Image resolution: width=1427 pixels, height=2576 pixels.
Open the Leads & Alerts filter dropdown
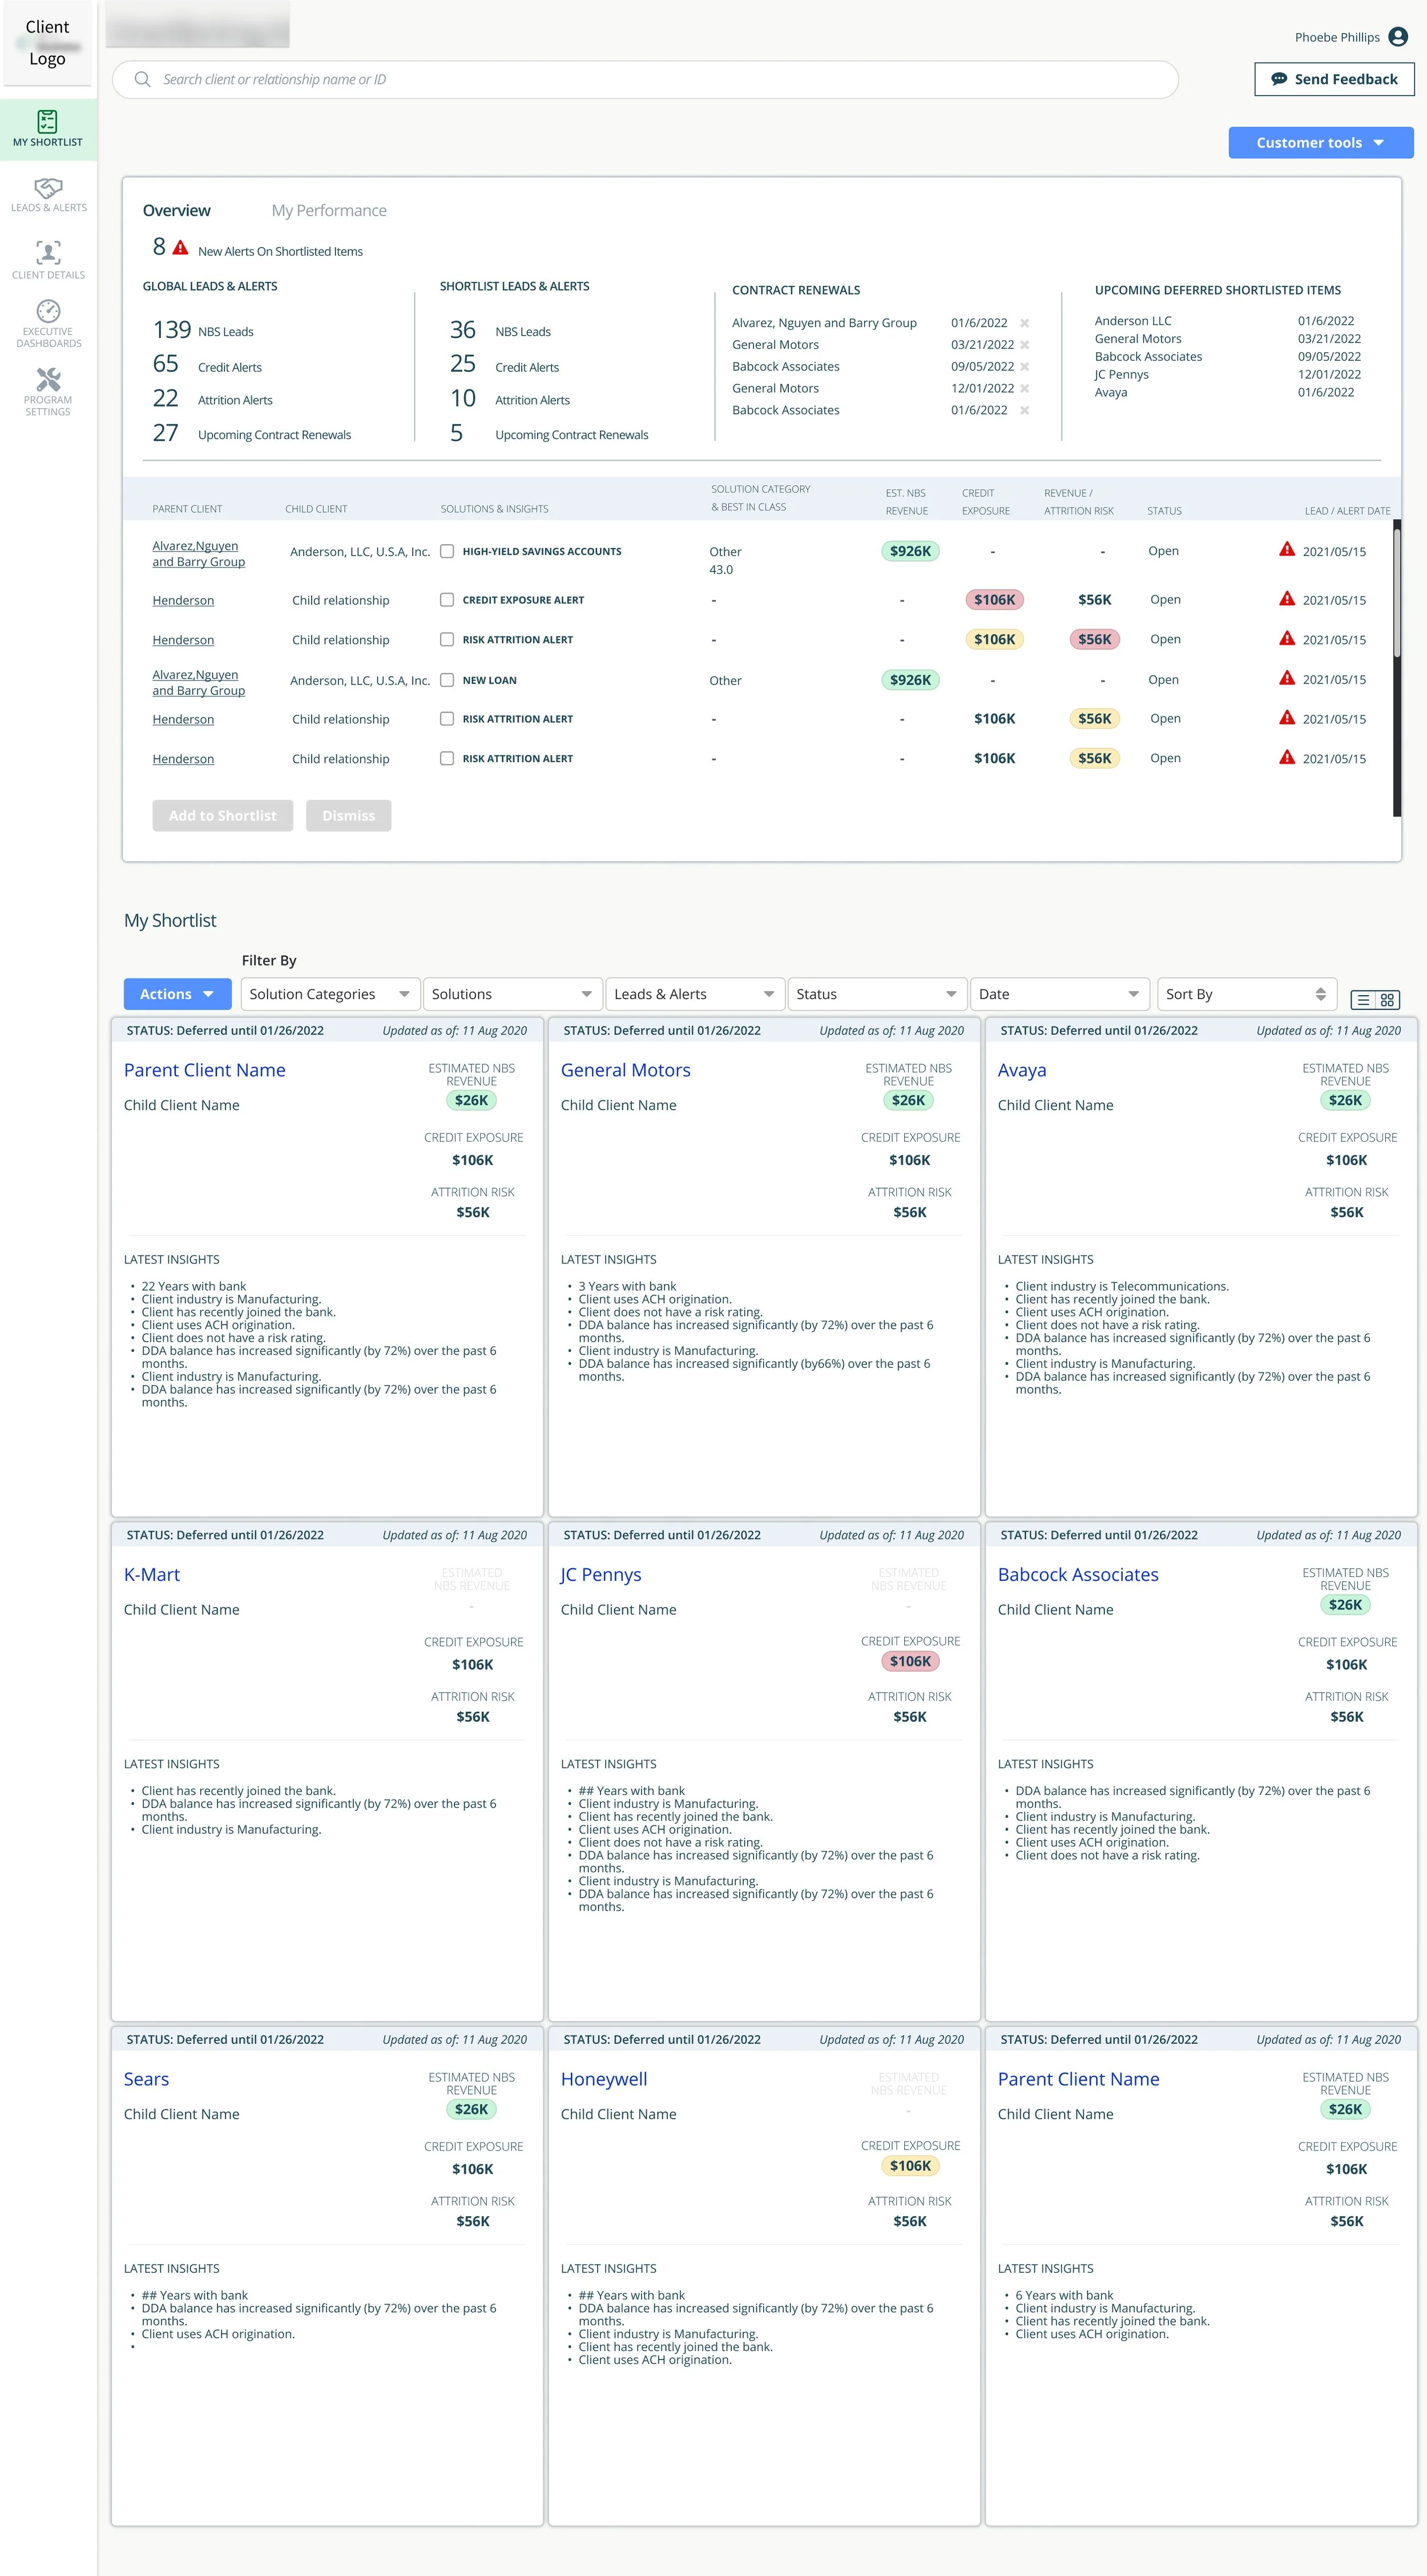coord(694,994)
